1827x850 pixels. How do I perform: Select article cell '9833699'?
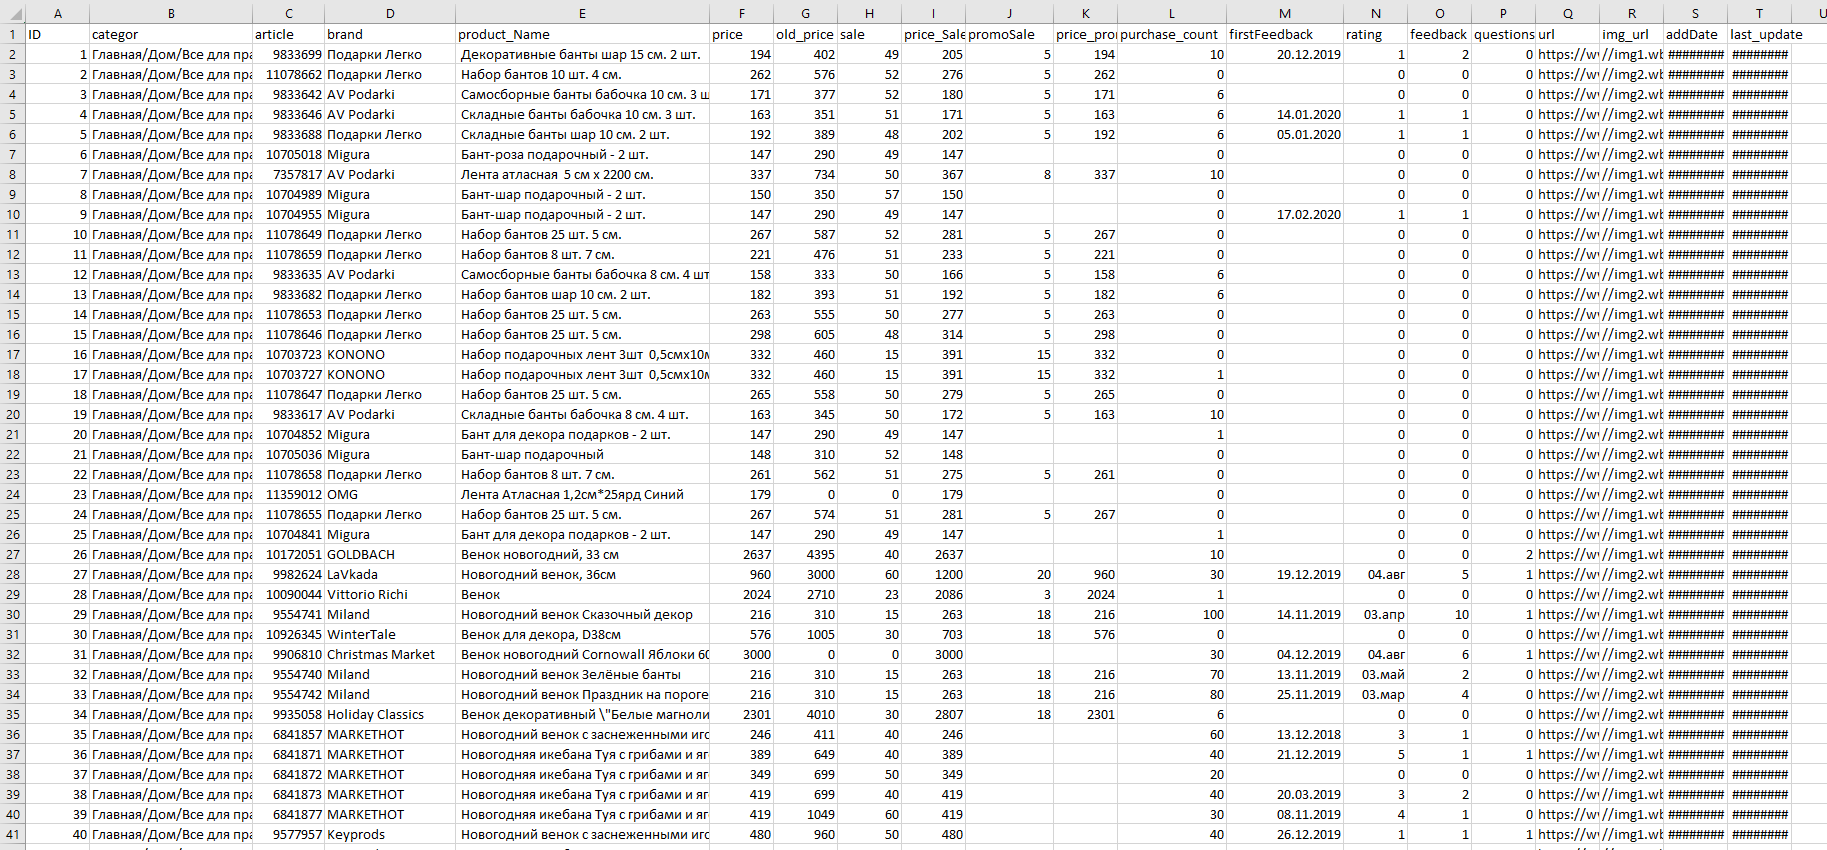pos(288,54)
